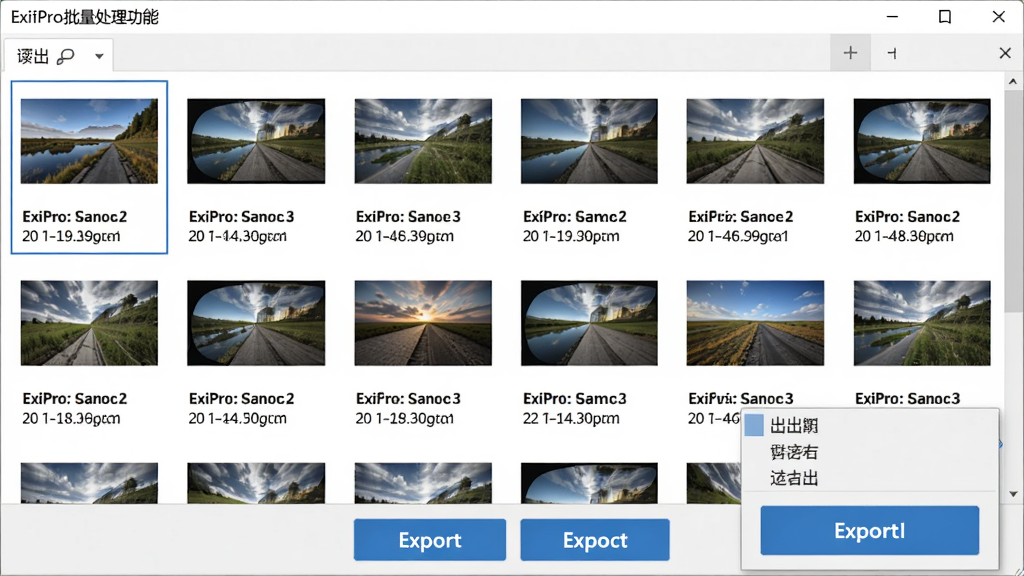This screenshot has width=1024, height=576.
Task: Click the caption date text 22 1-14.30pm
Action: point(571,419)
